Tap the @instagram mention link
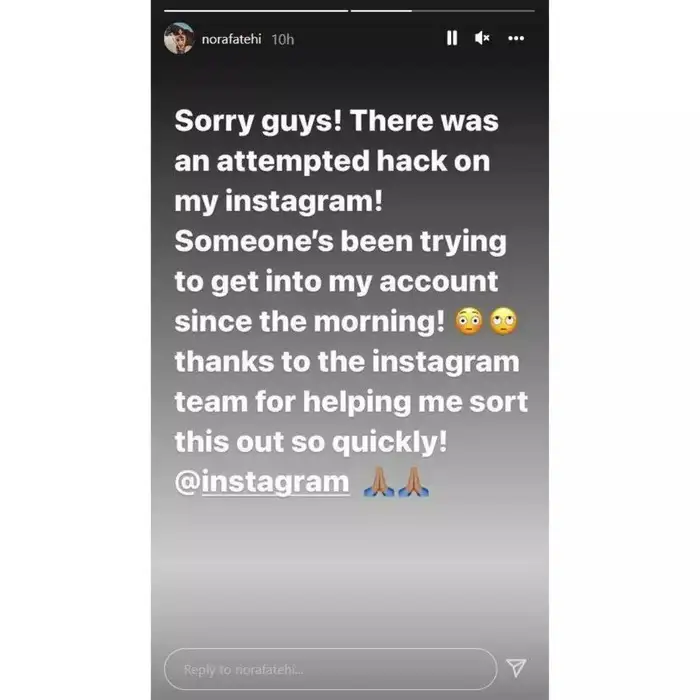Image resolution: width=700 pixels, height=700 pixels. [x=262, y=482]
